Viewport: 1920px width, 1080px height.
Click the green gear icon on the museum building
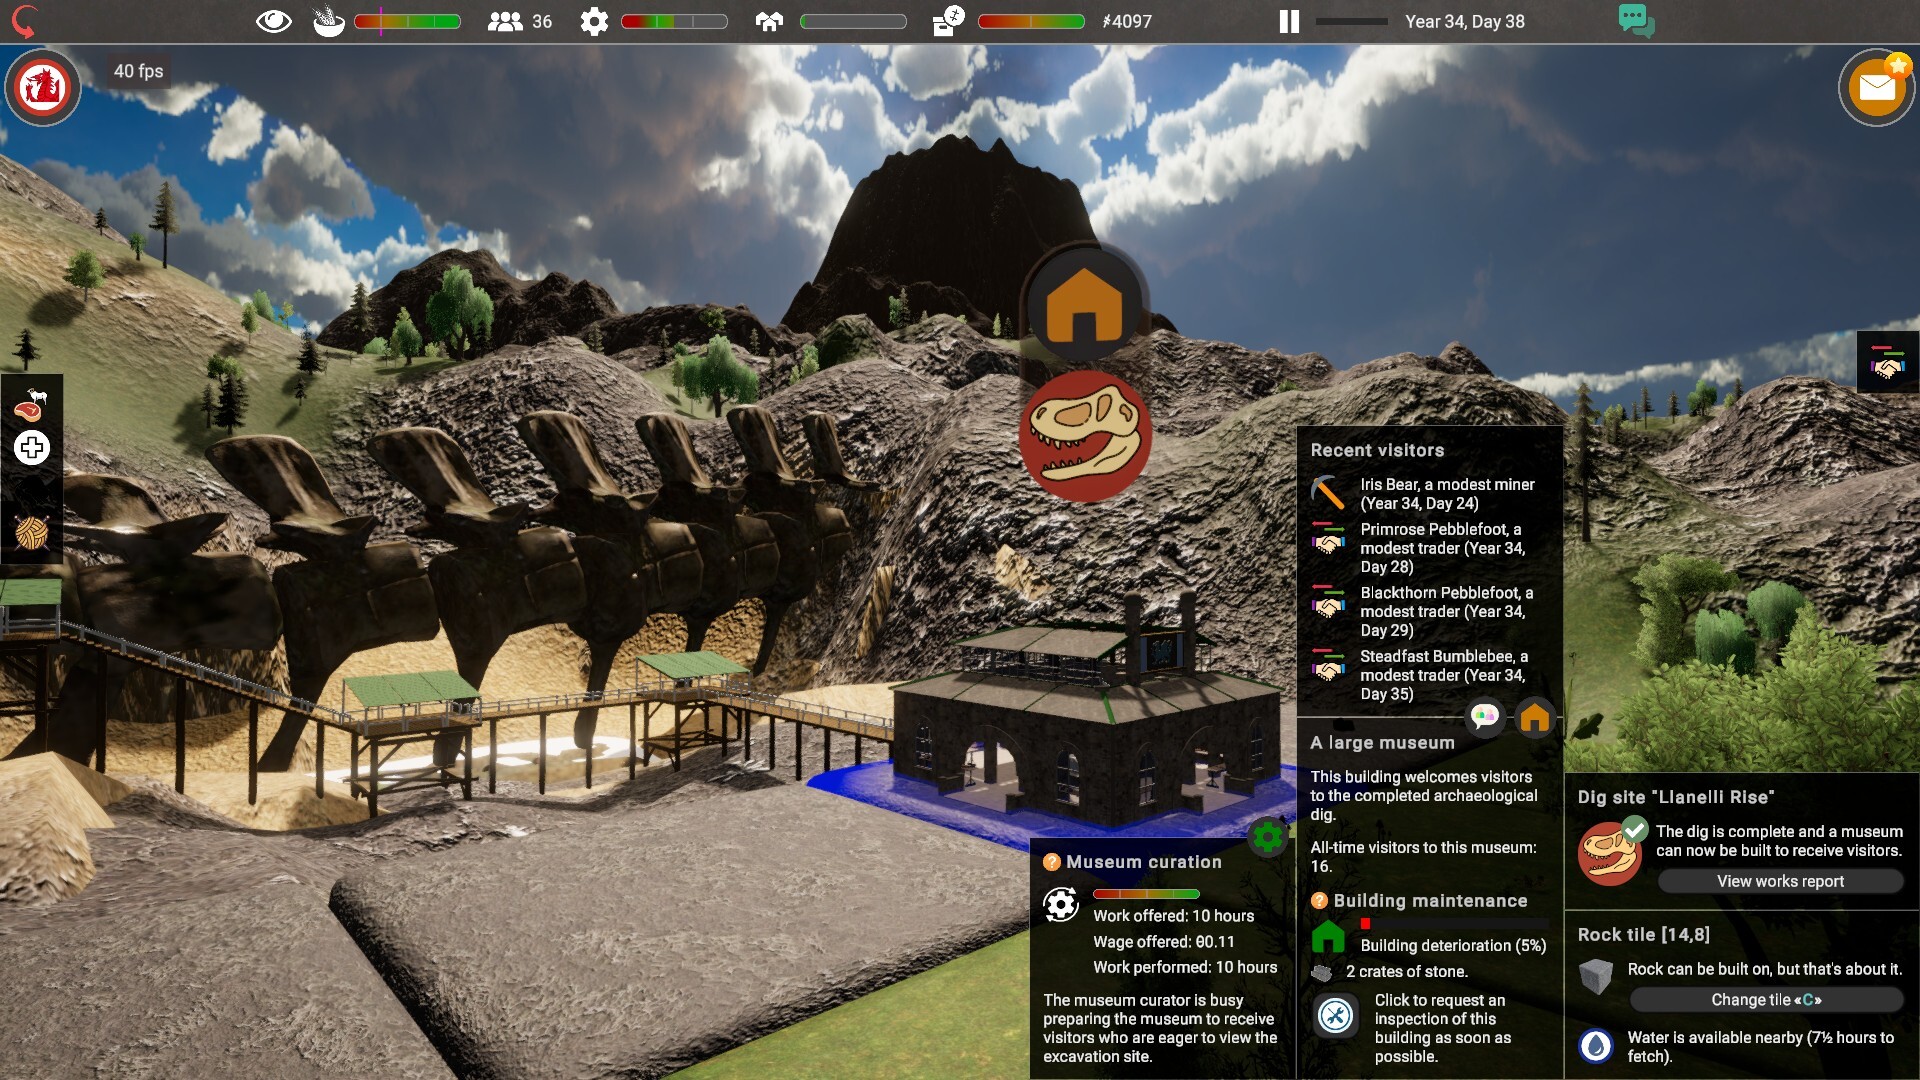pos(1267,836)
